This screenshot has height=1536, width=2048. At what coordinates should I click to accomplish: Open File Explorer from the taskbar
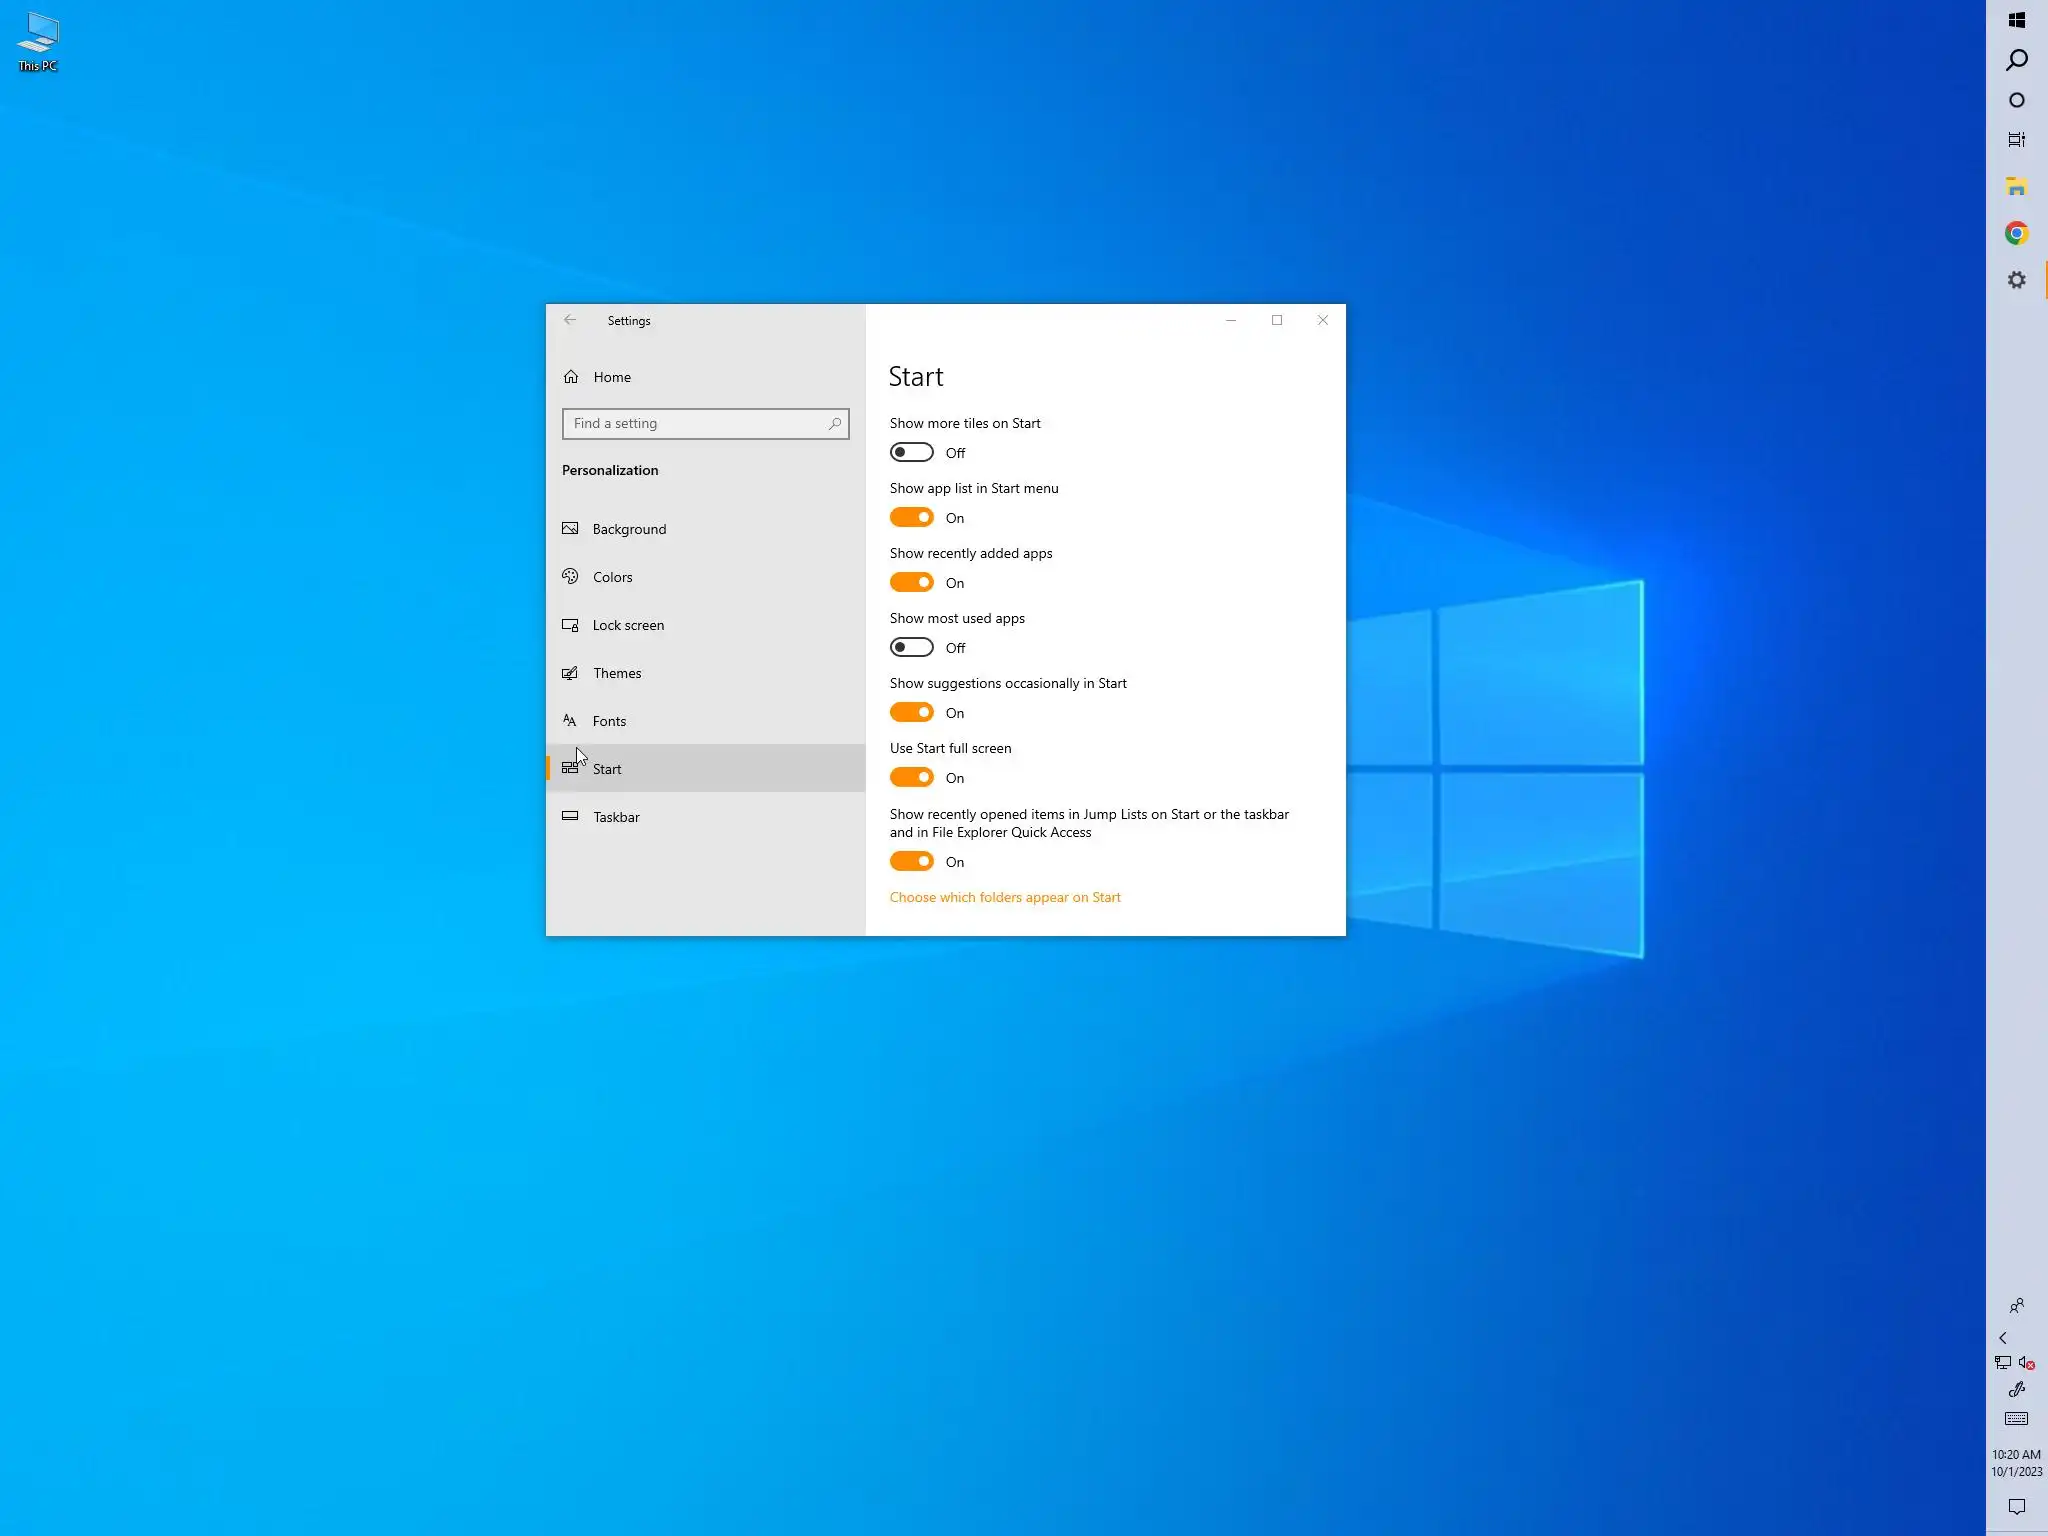coord(2016,187)
